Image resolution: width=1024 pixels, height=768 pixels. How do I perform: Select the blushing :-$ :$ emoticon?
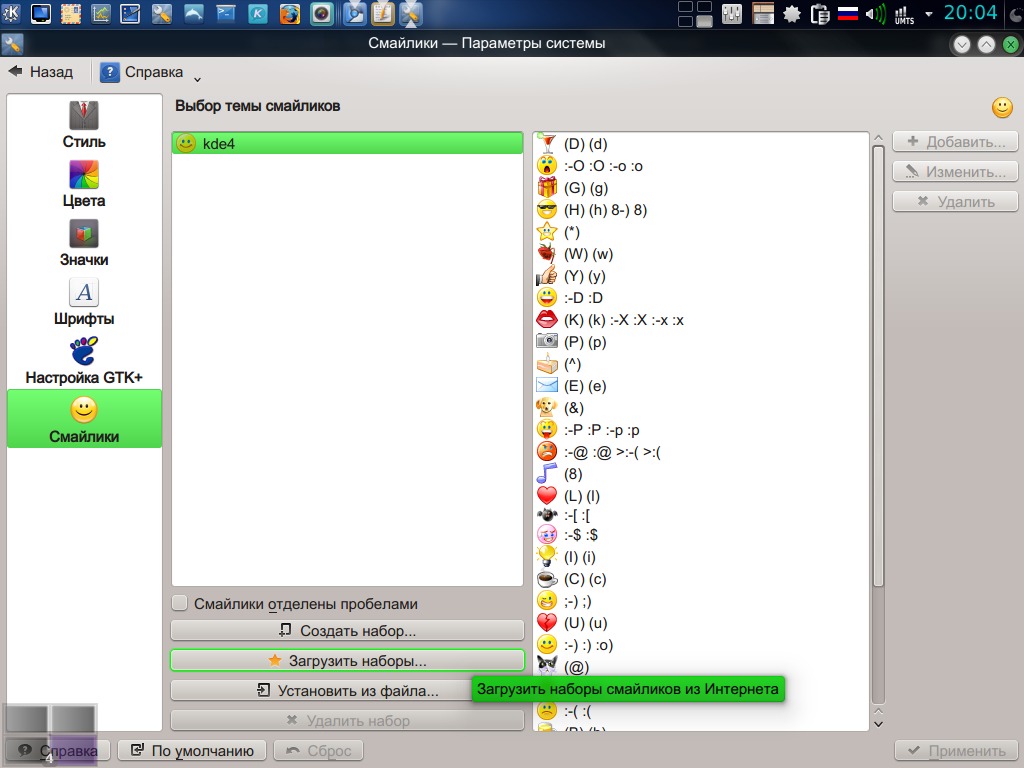click(x=701, y=535)
